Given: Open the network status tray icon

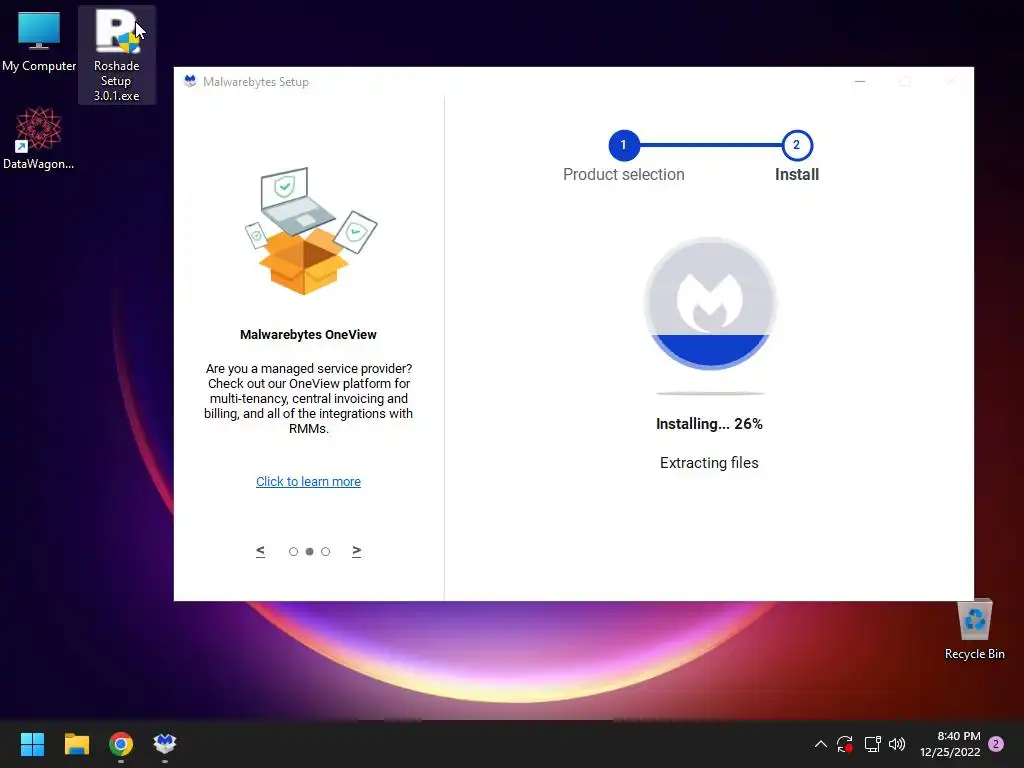Looking at the screenshot, I should point(872,744).
